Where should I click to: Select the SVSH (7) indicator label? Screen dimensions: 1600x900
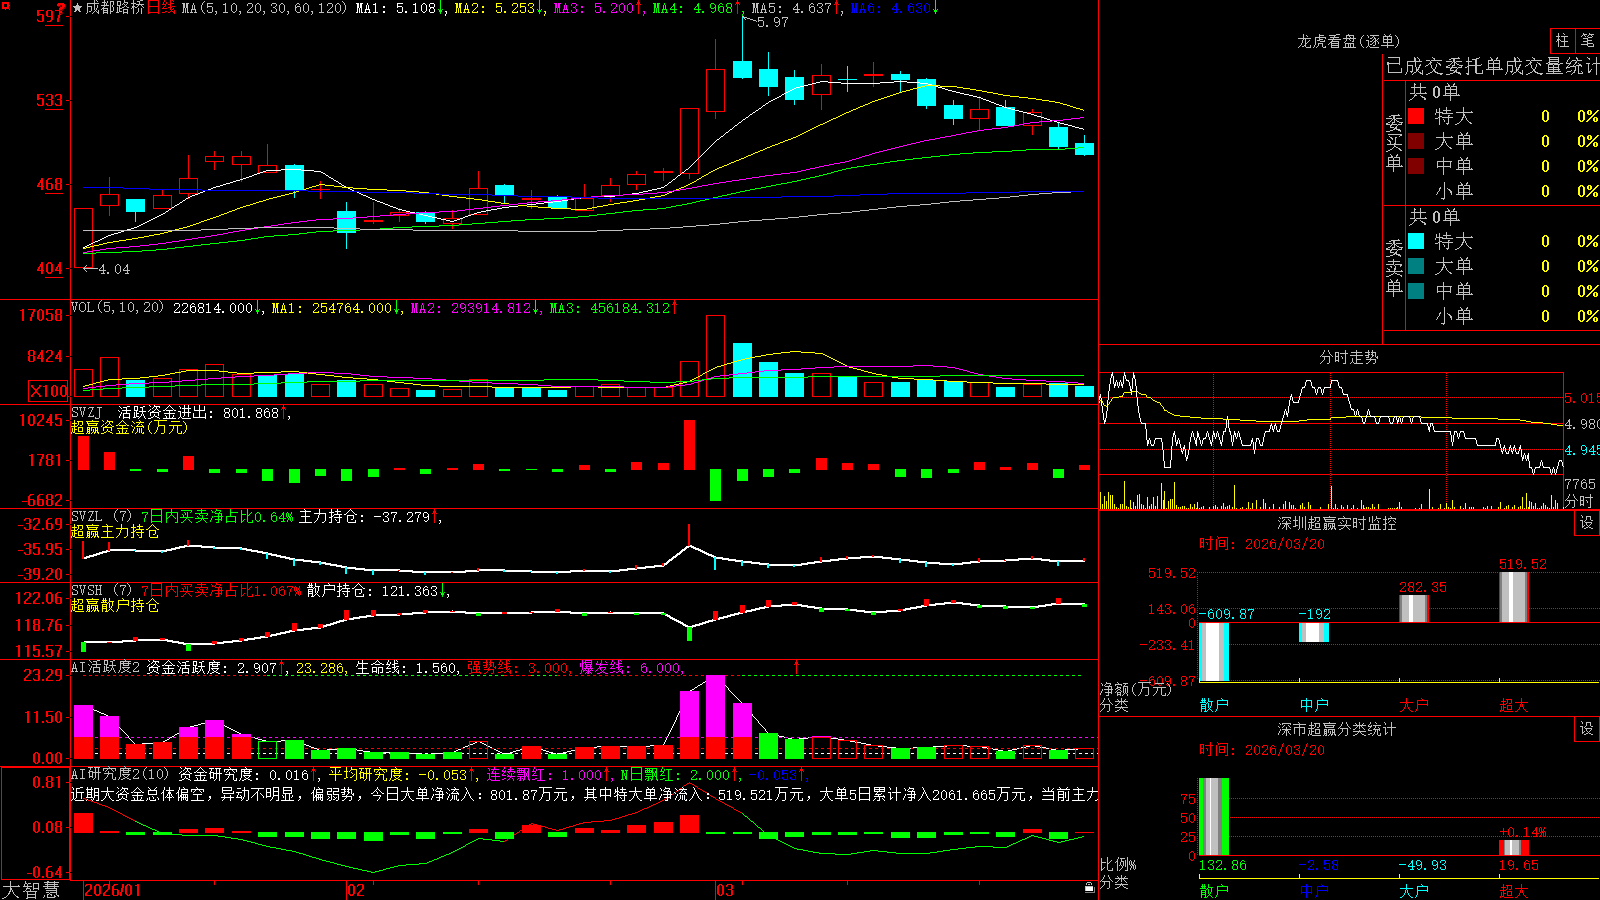pyautogui.click(x=102, y=591)
